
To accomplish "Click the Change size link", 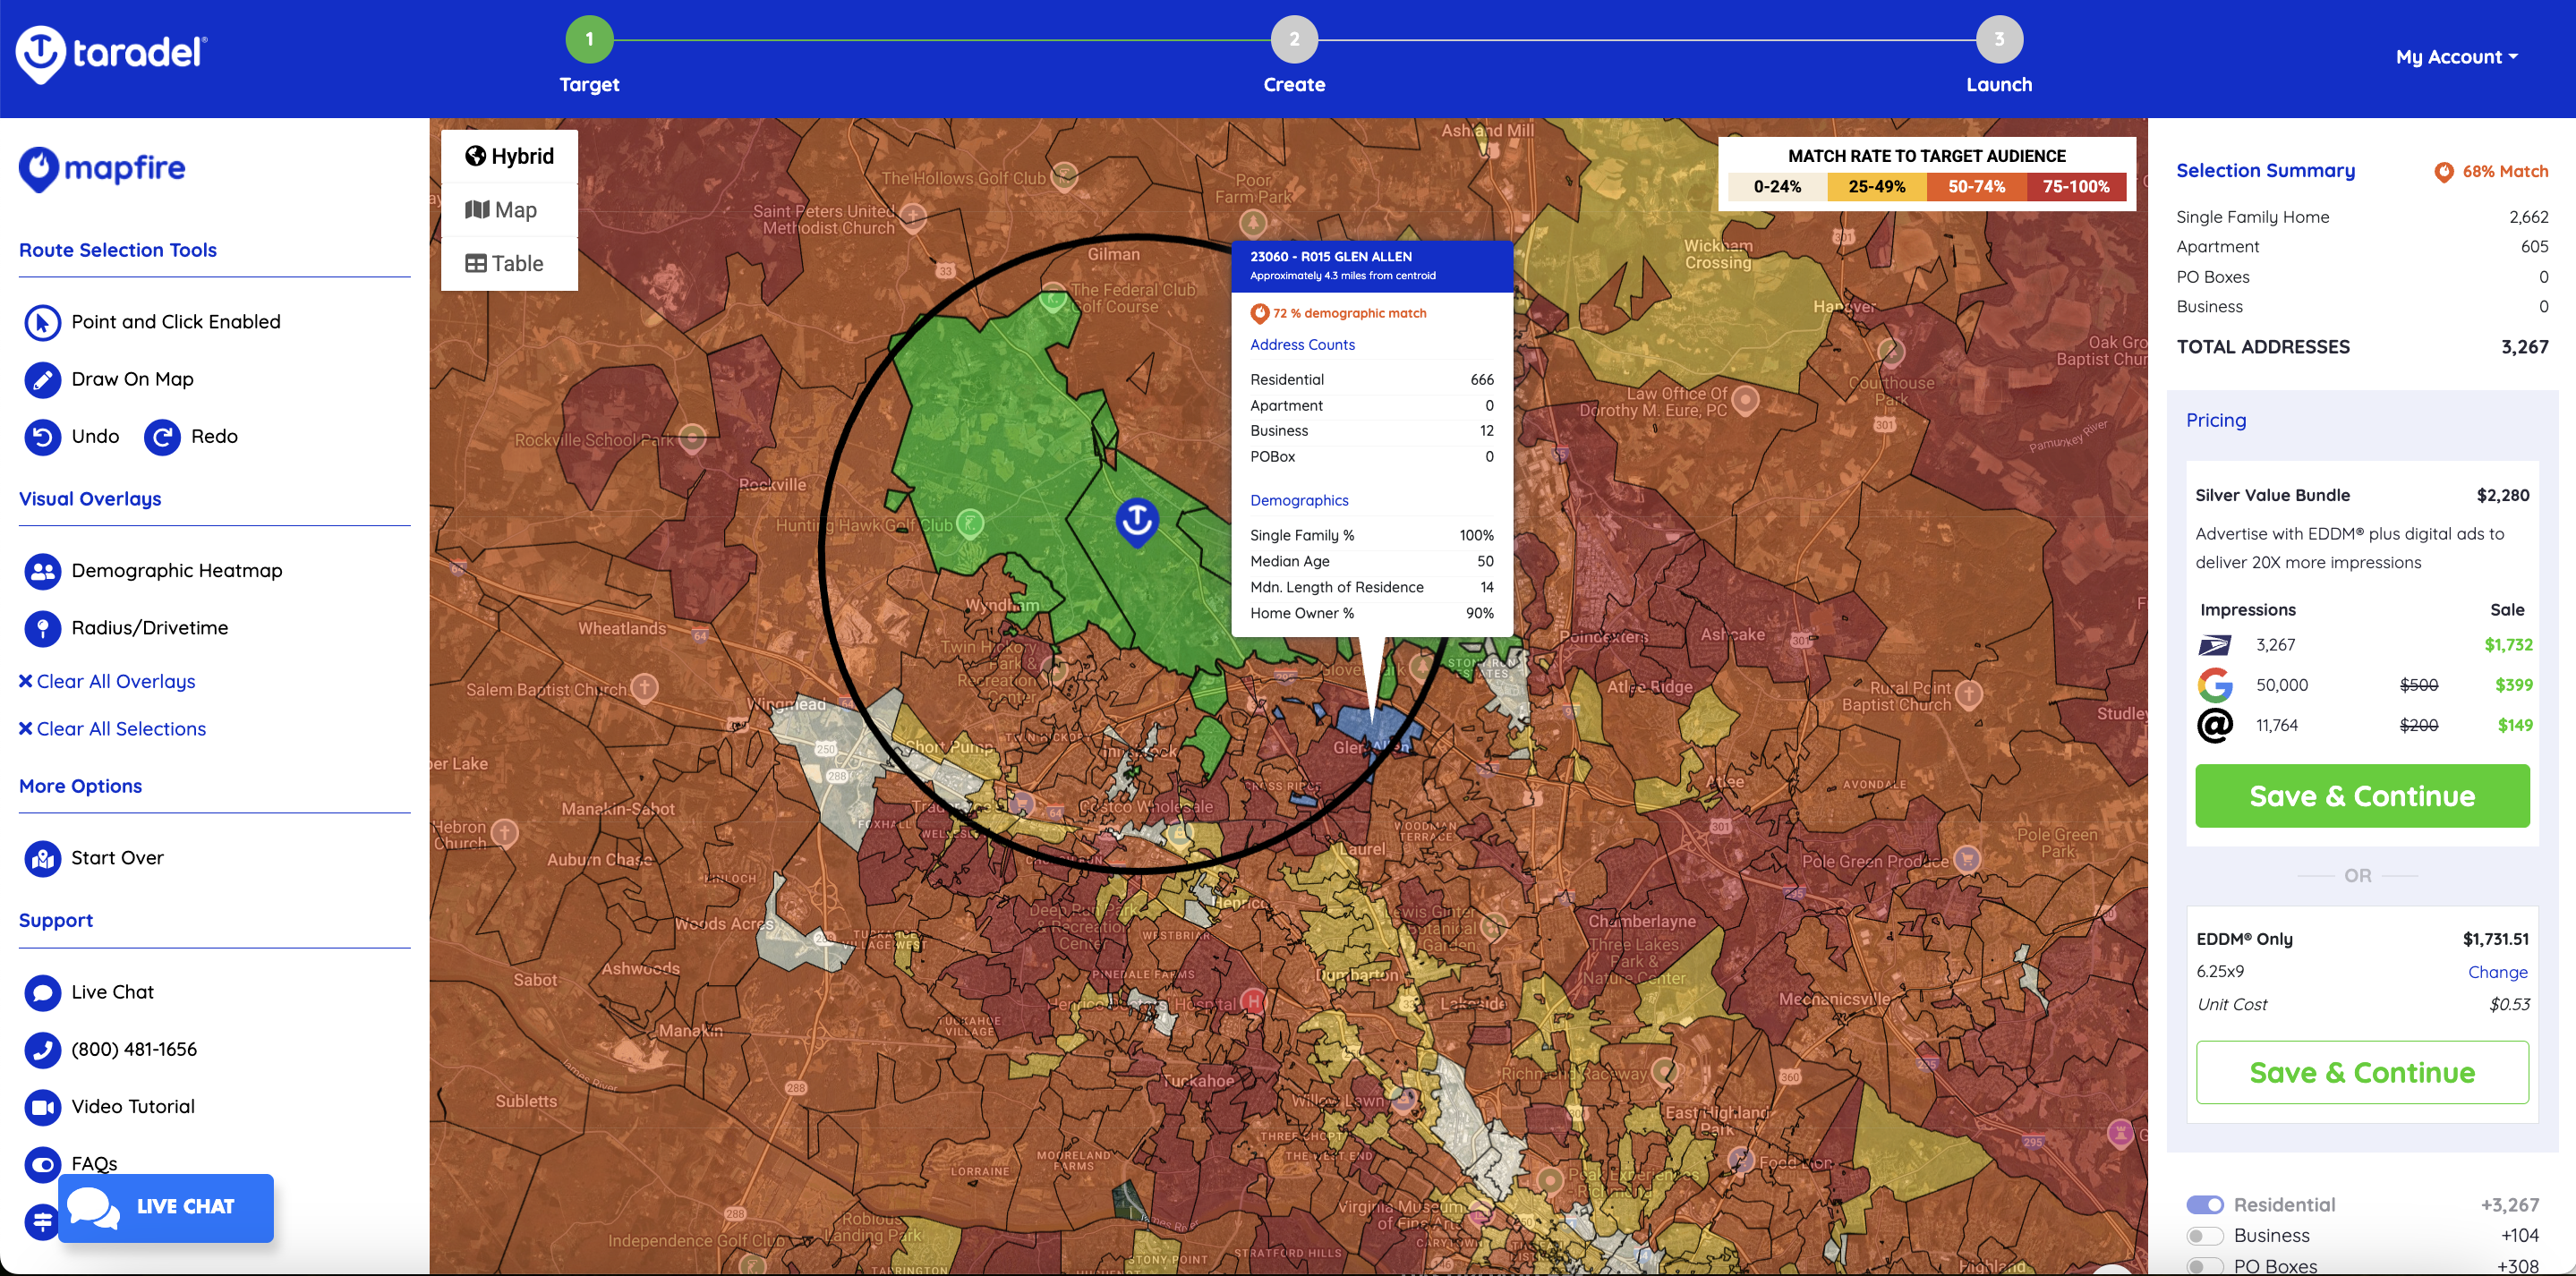I will coord(2497,972).
